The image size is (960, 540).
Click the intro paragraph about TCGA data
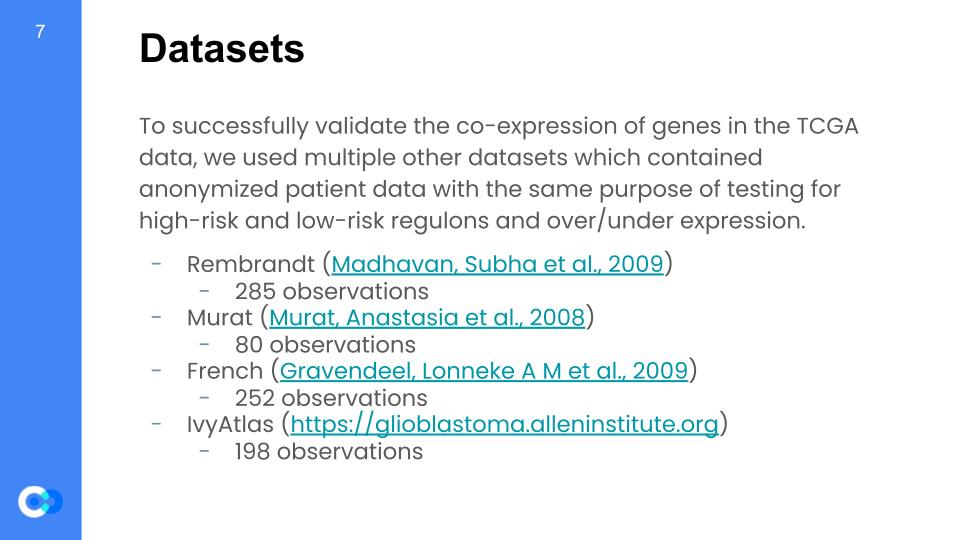tap(498, 174)
